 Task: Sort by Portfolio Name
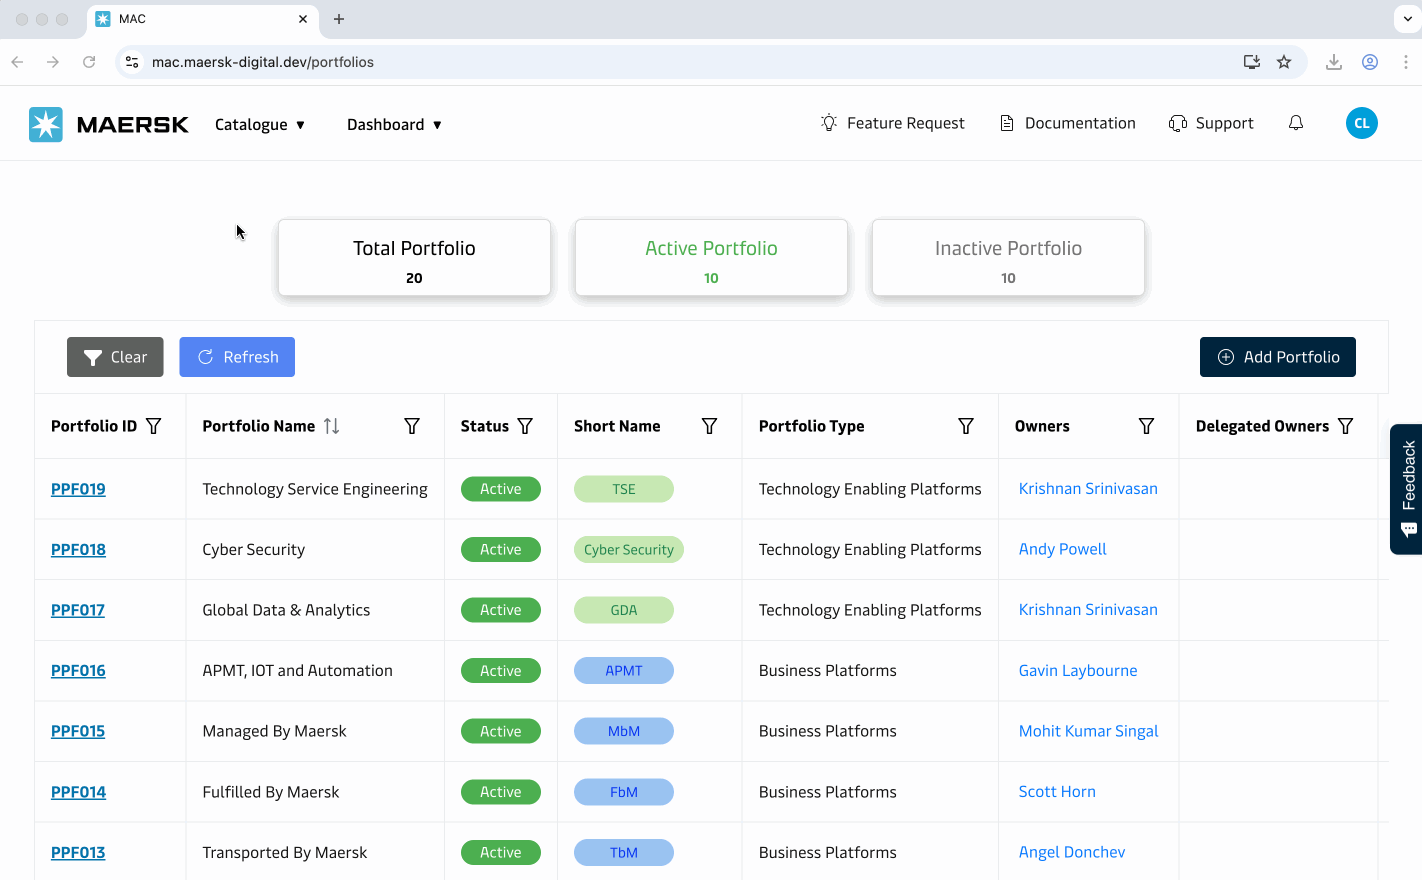pos(332,426)
